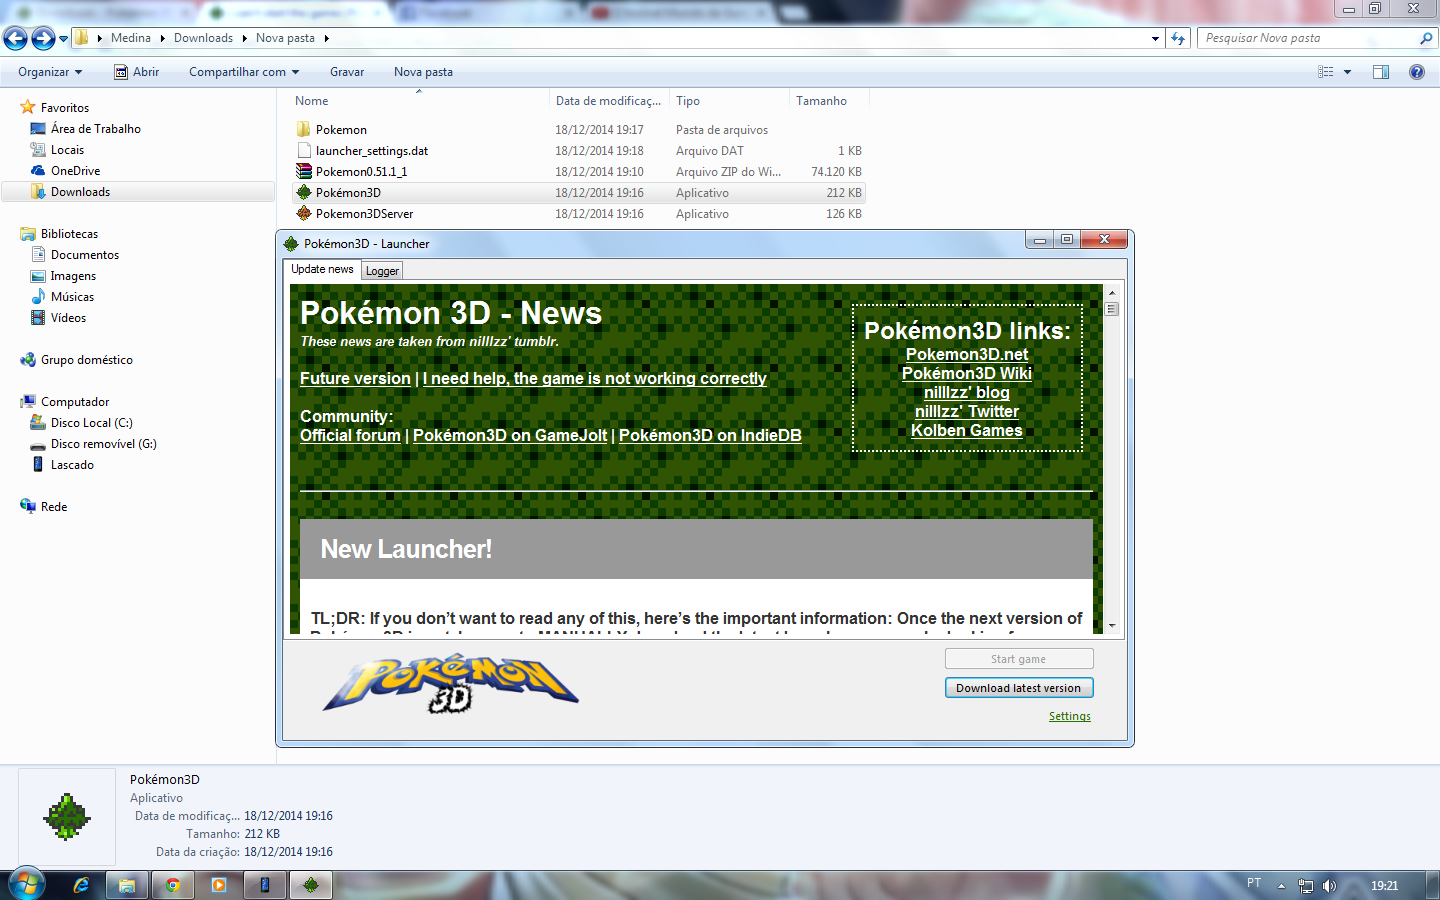This screenshot has height=900, width=1440.
Task: Open Pokémon3D on GameJolt link
Action: click(510, 435)
